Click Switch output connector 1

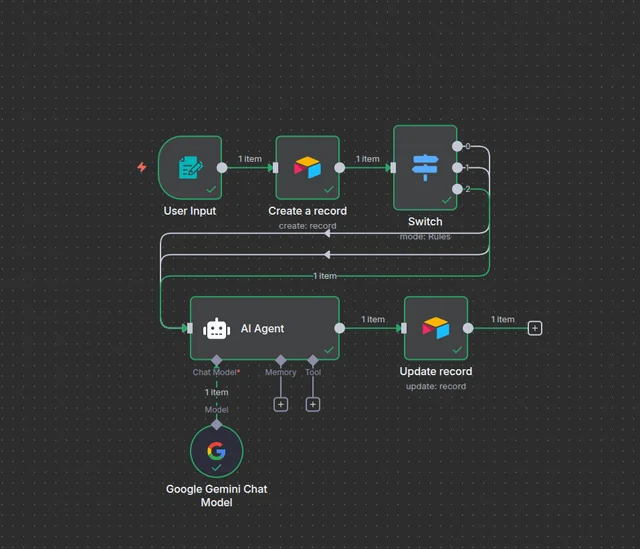coord(458,167)
